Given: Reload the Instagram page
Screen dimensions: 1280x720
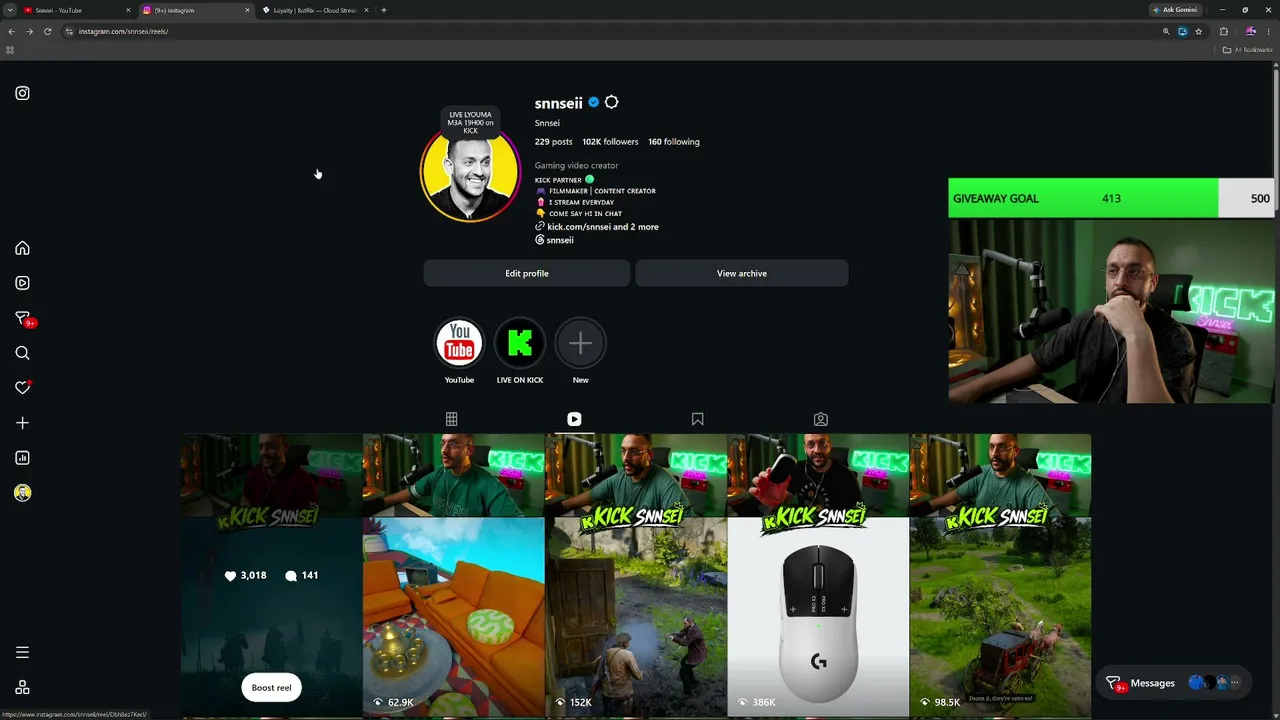Looking at the screenshot, I should (47, 31).
